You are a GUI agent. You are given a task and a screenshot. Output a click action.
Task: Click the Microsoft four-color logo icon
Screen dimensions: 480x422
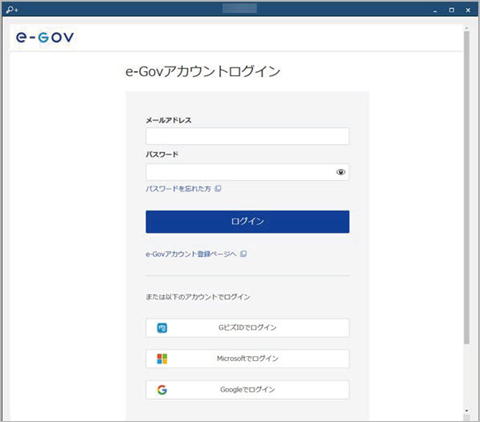coord(162,359)
